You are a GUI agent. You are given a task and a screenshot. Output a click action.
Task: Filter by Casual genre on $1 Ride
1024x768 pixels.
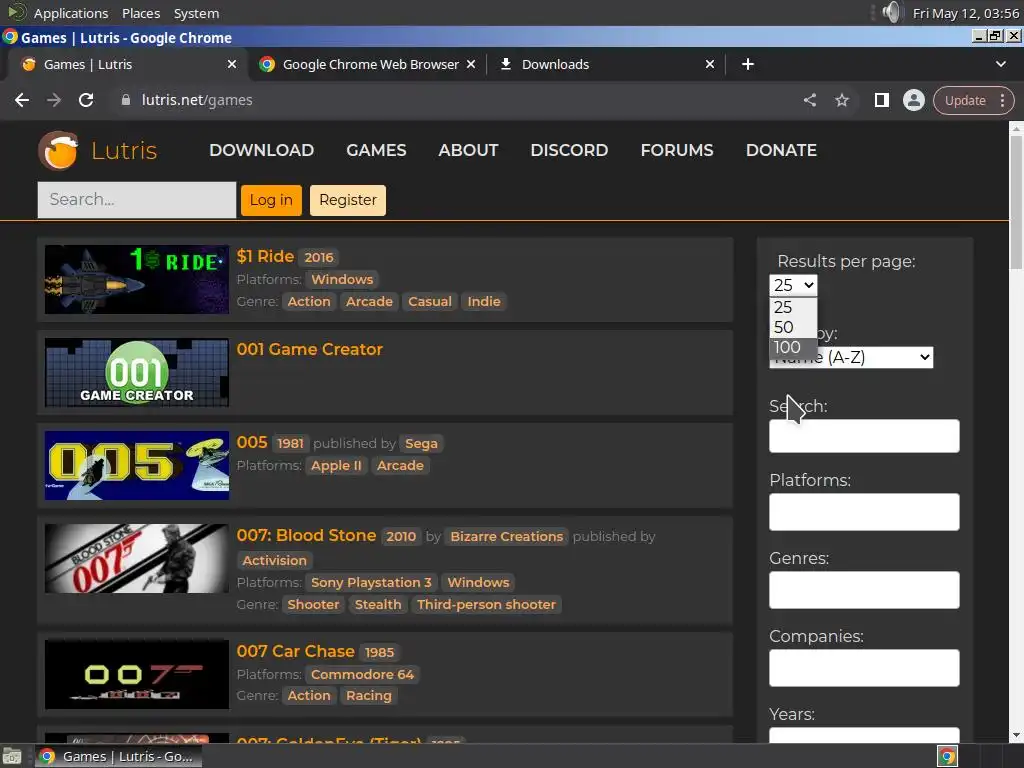(x=430, y=302)
